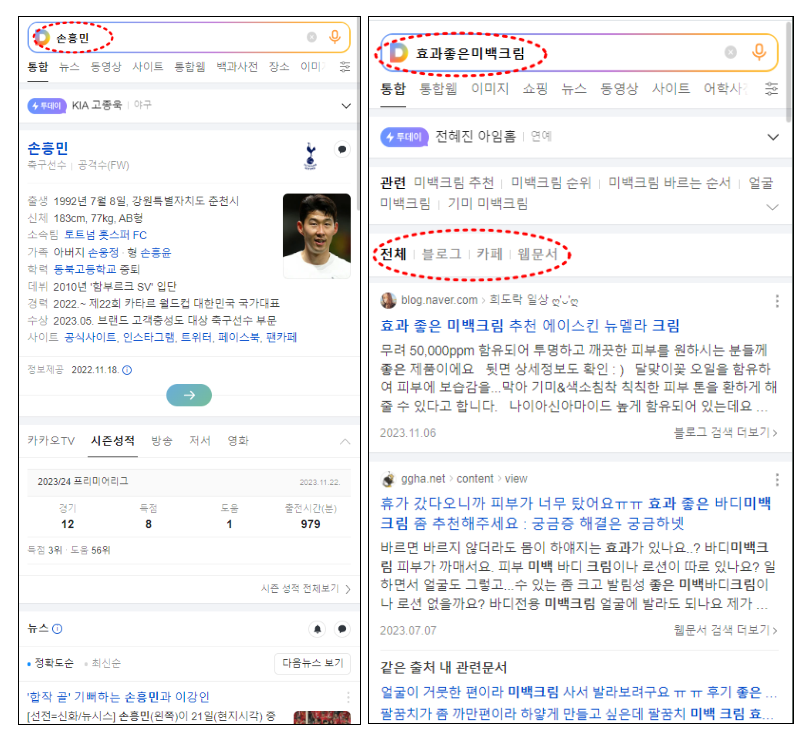Image resolution: width=805 pixels, height=733 pixels.
Task: Switch to the 카카오TV tab
Action: pyautogui.click(x=51, y=440)
